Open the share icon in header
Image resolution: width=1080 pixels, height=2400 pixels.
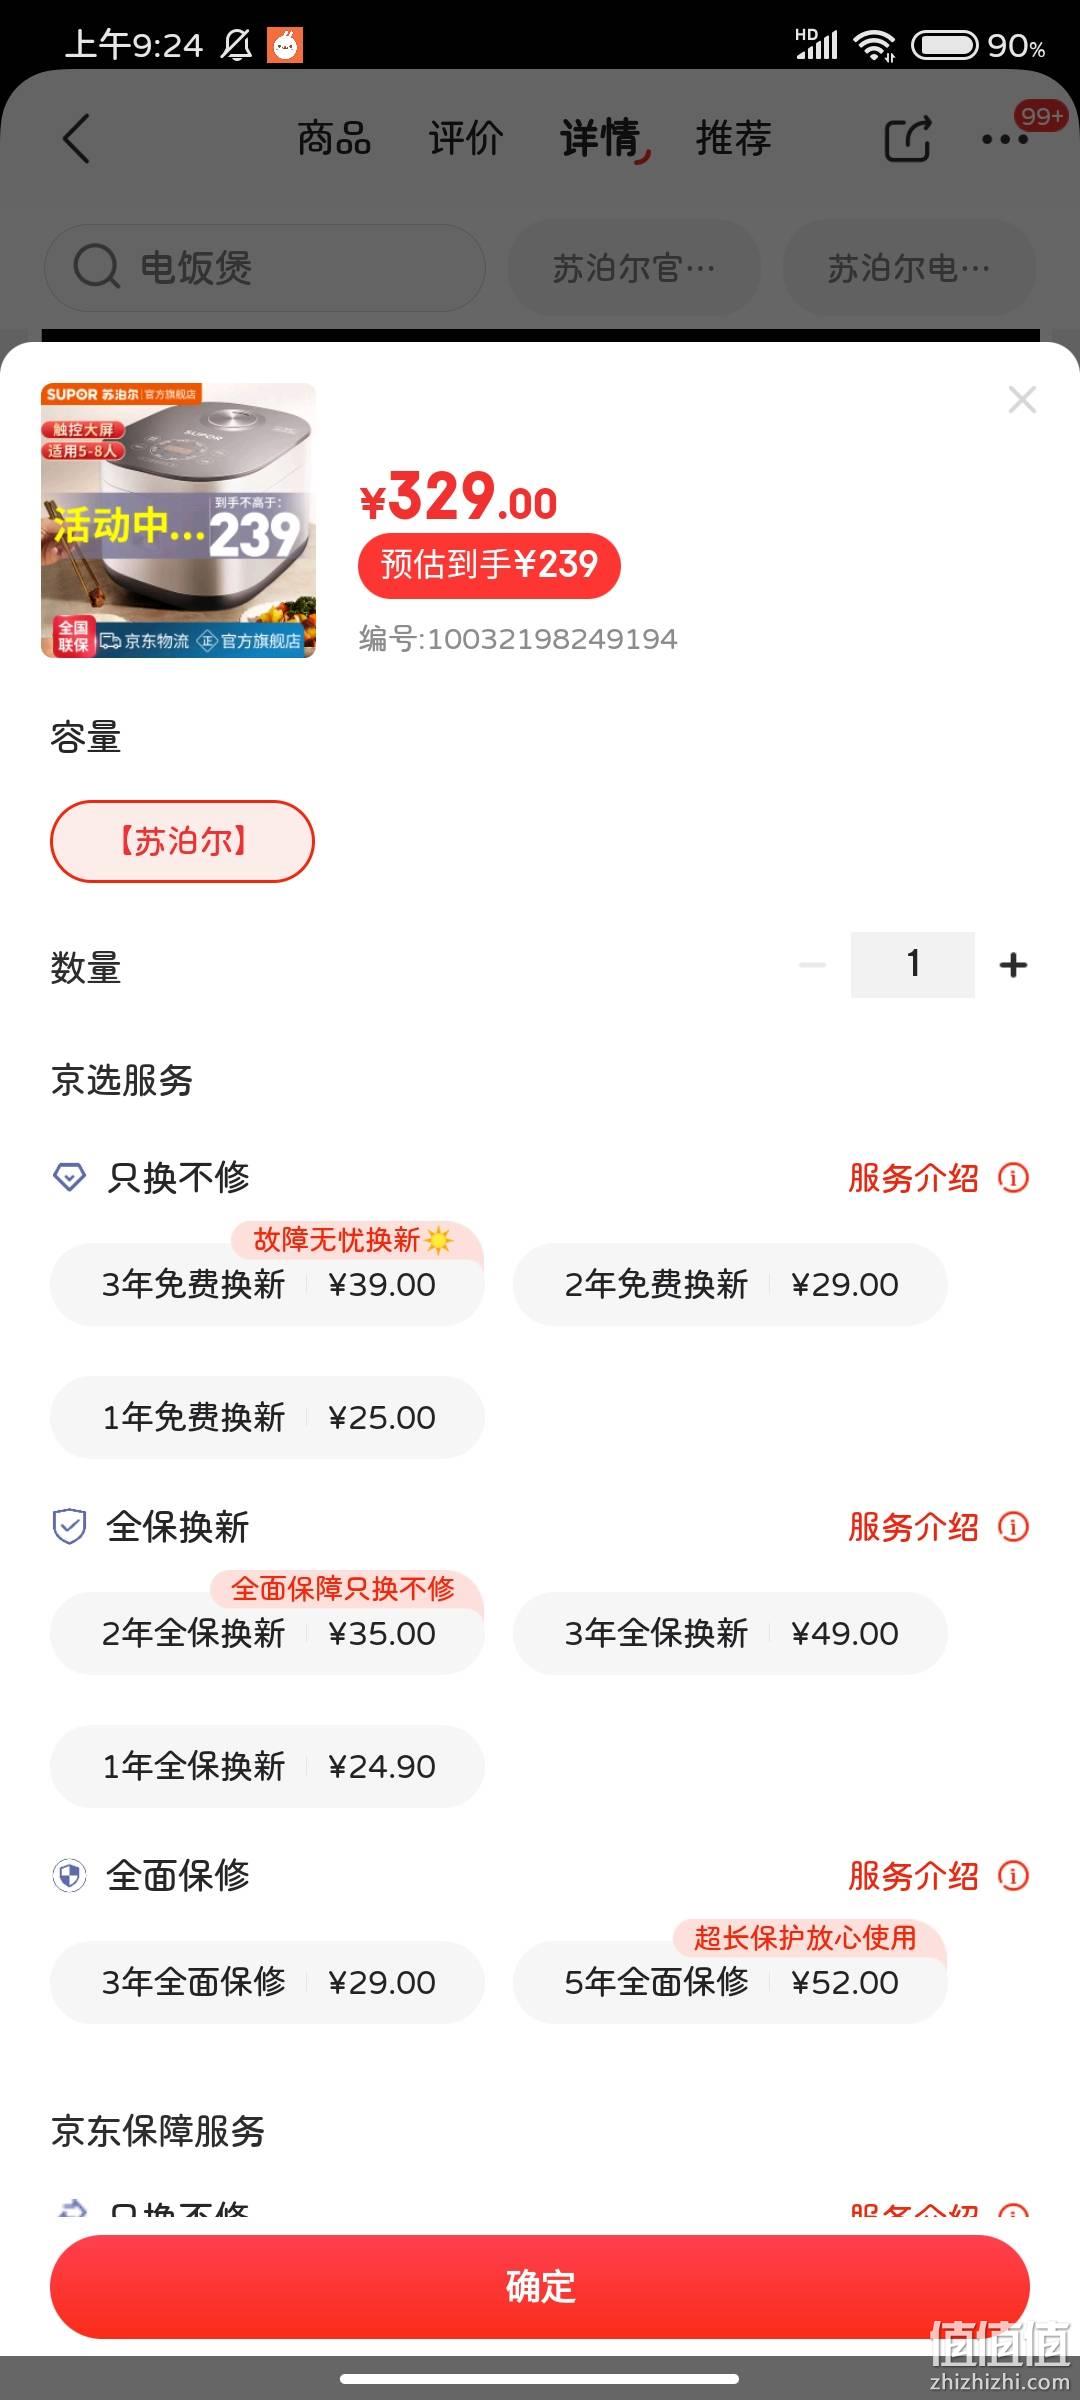(x=908, y=139)
